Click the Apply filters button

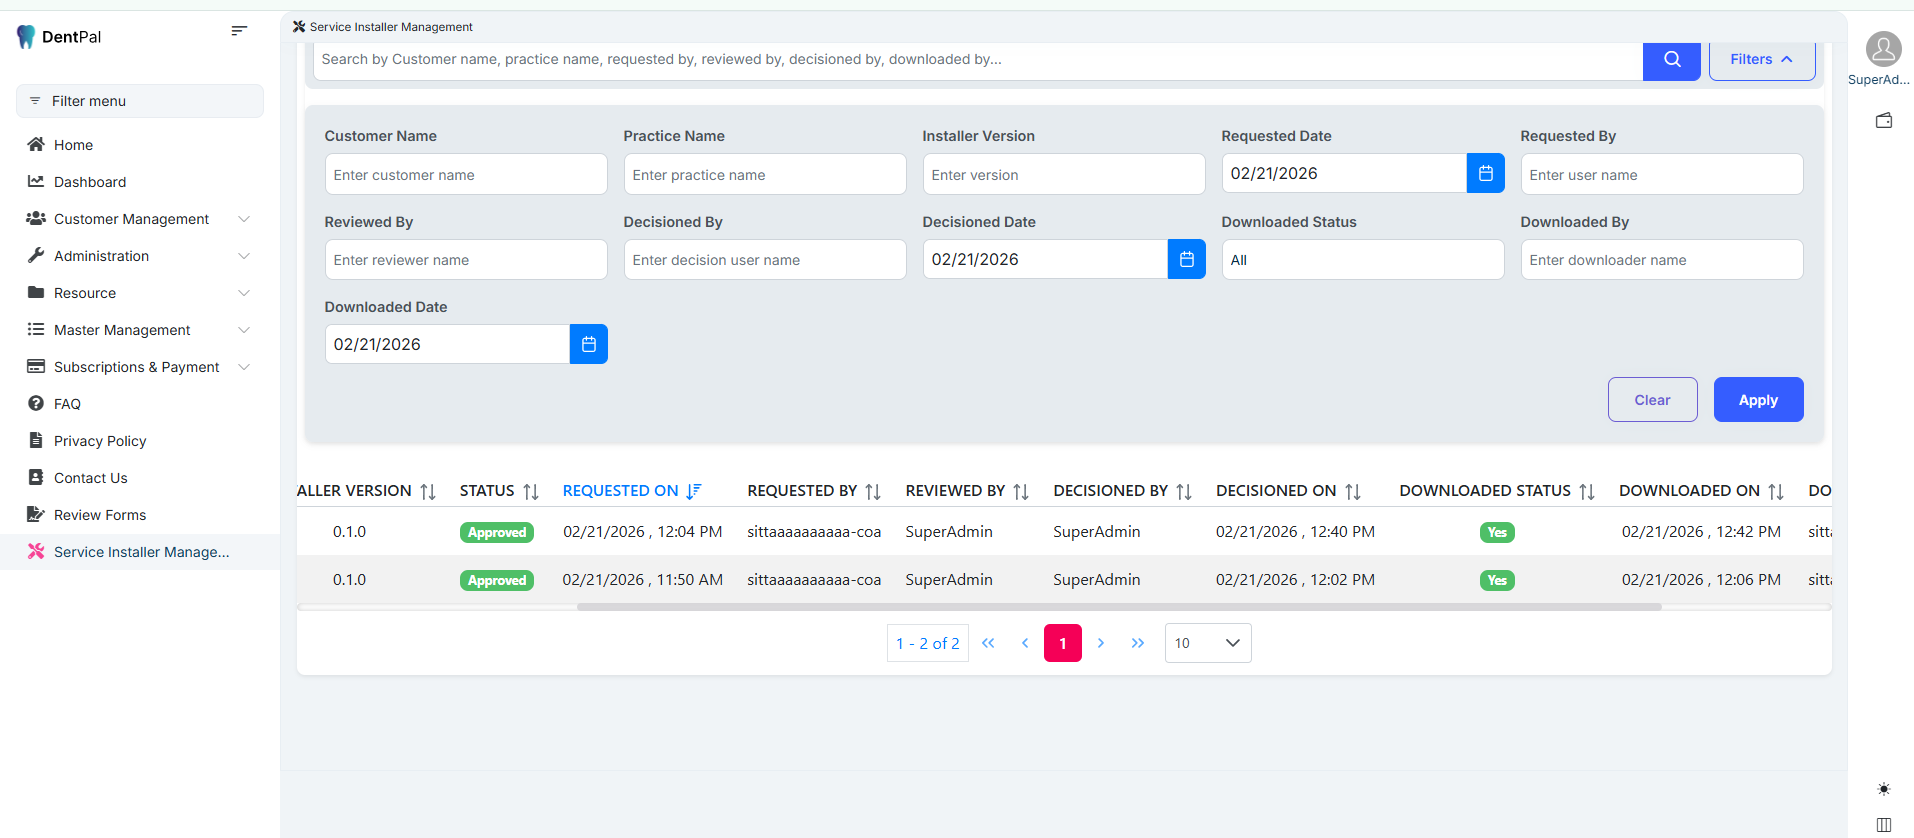coord(1757,400)
